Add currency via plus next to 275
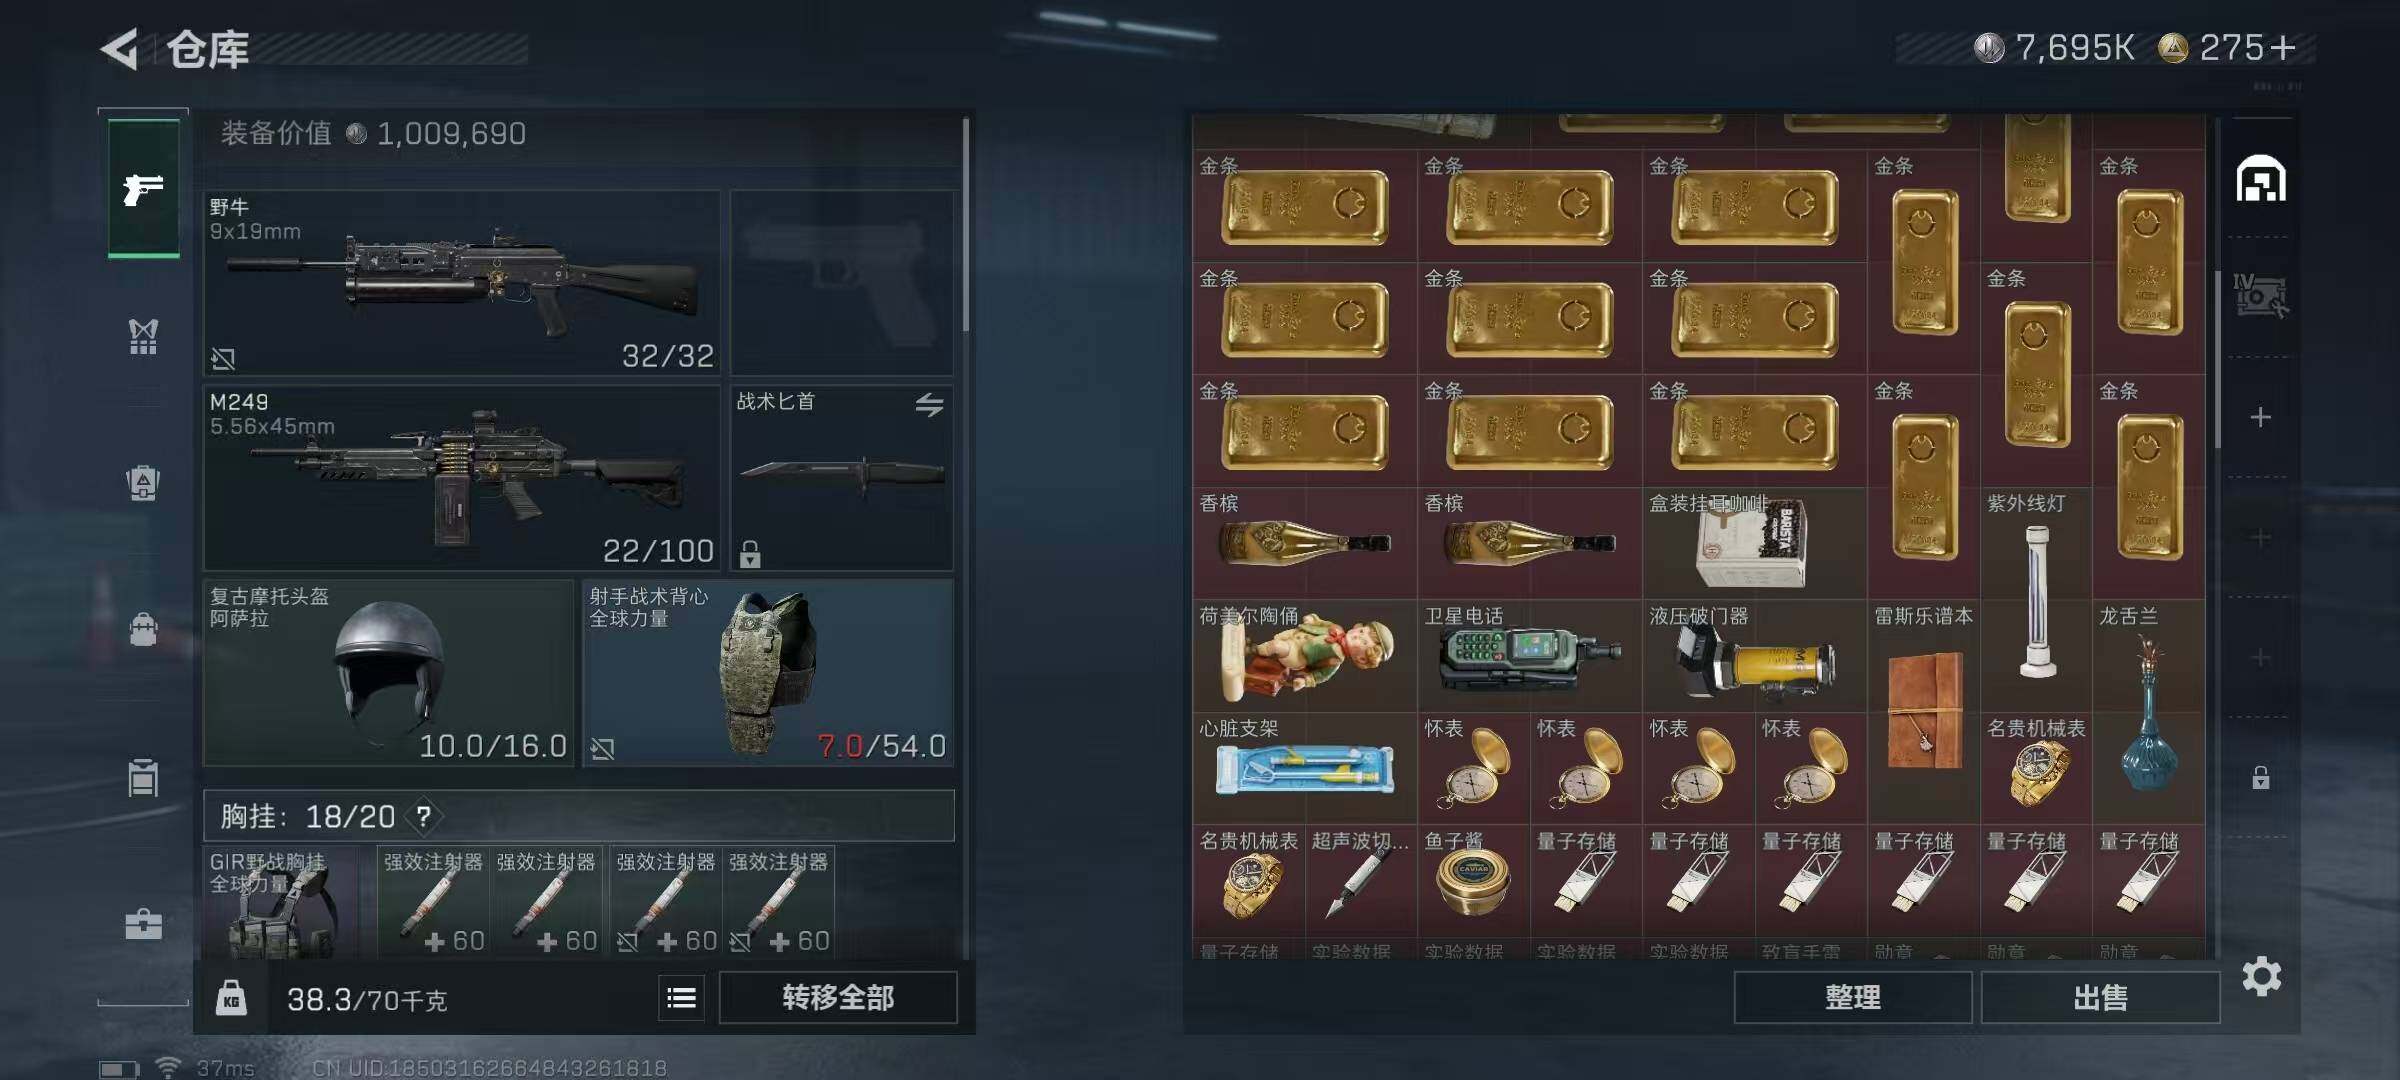 coord(2282,47)
